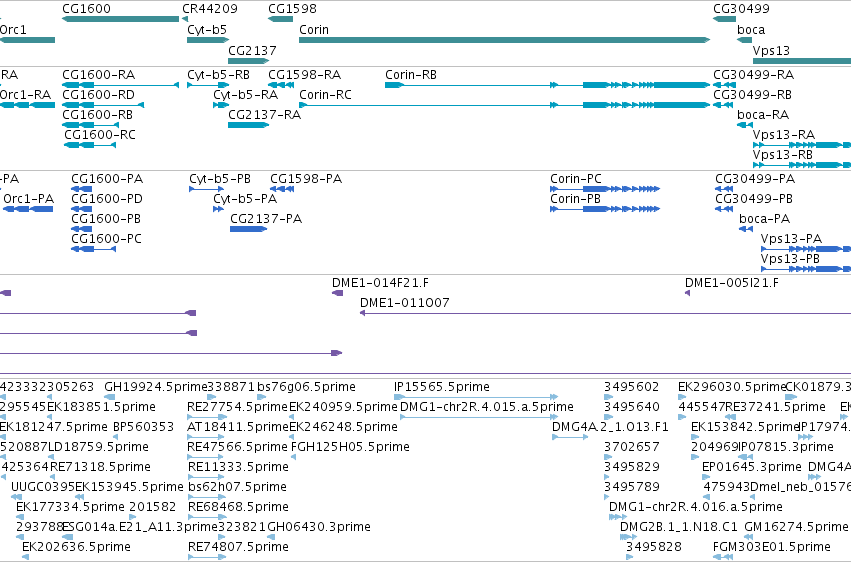This screenshot has width=851, height=562.
Task: Select transcript Vps13-RB
Action: pyautogui.click(x=802, y=165)
